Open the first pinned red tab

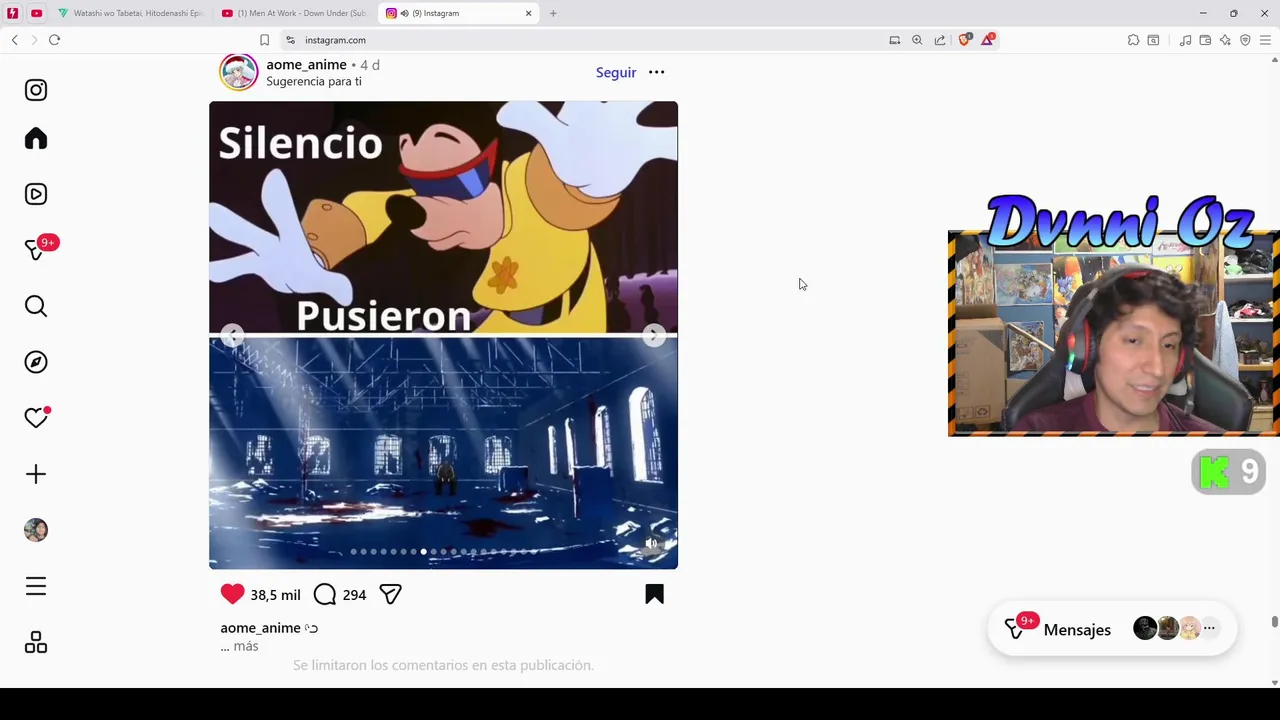click(12, 13)
